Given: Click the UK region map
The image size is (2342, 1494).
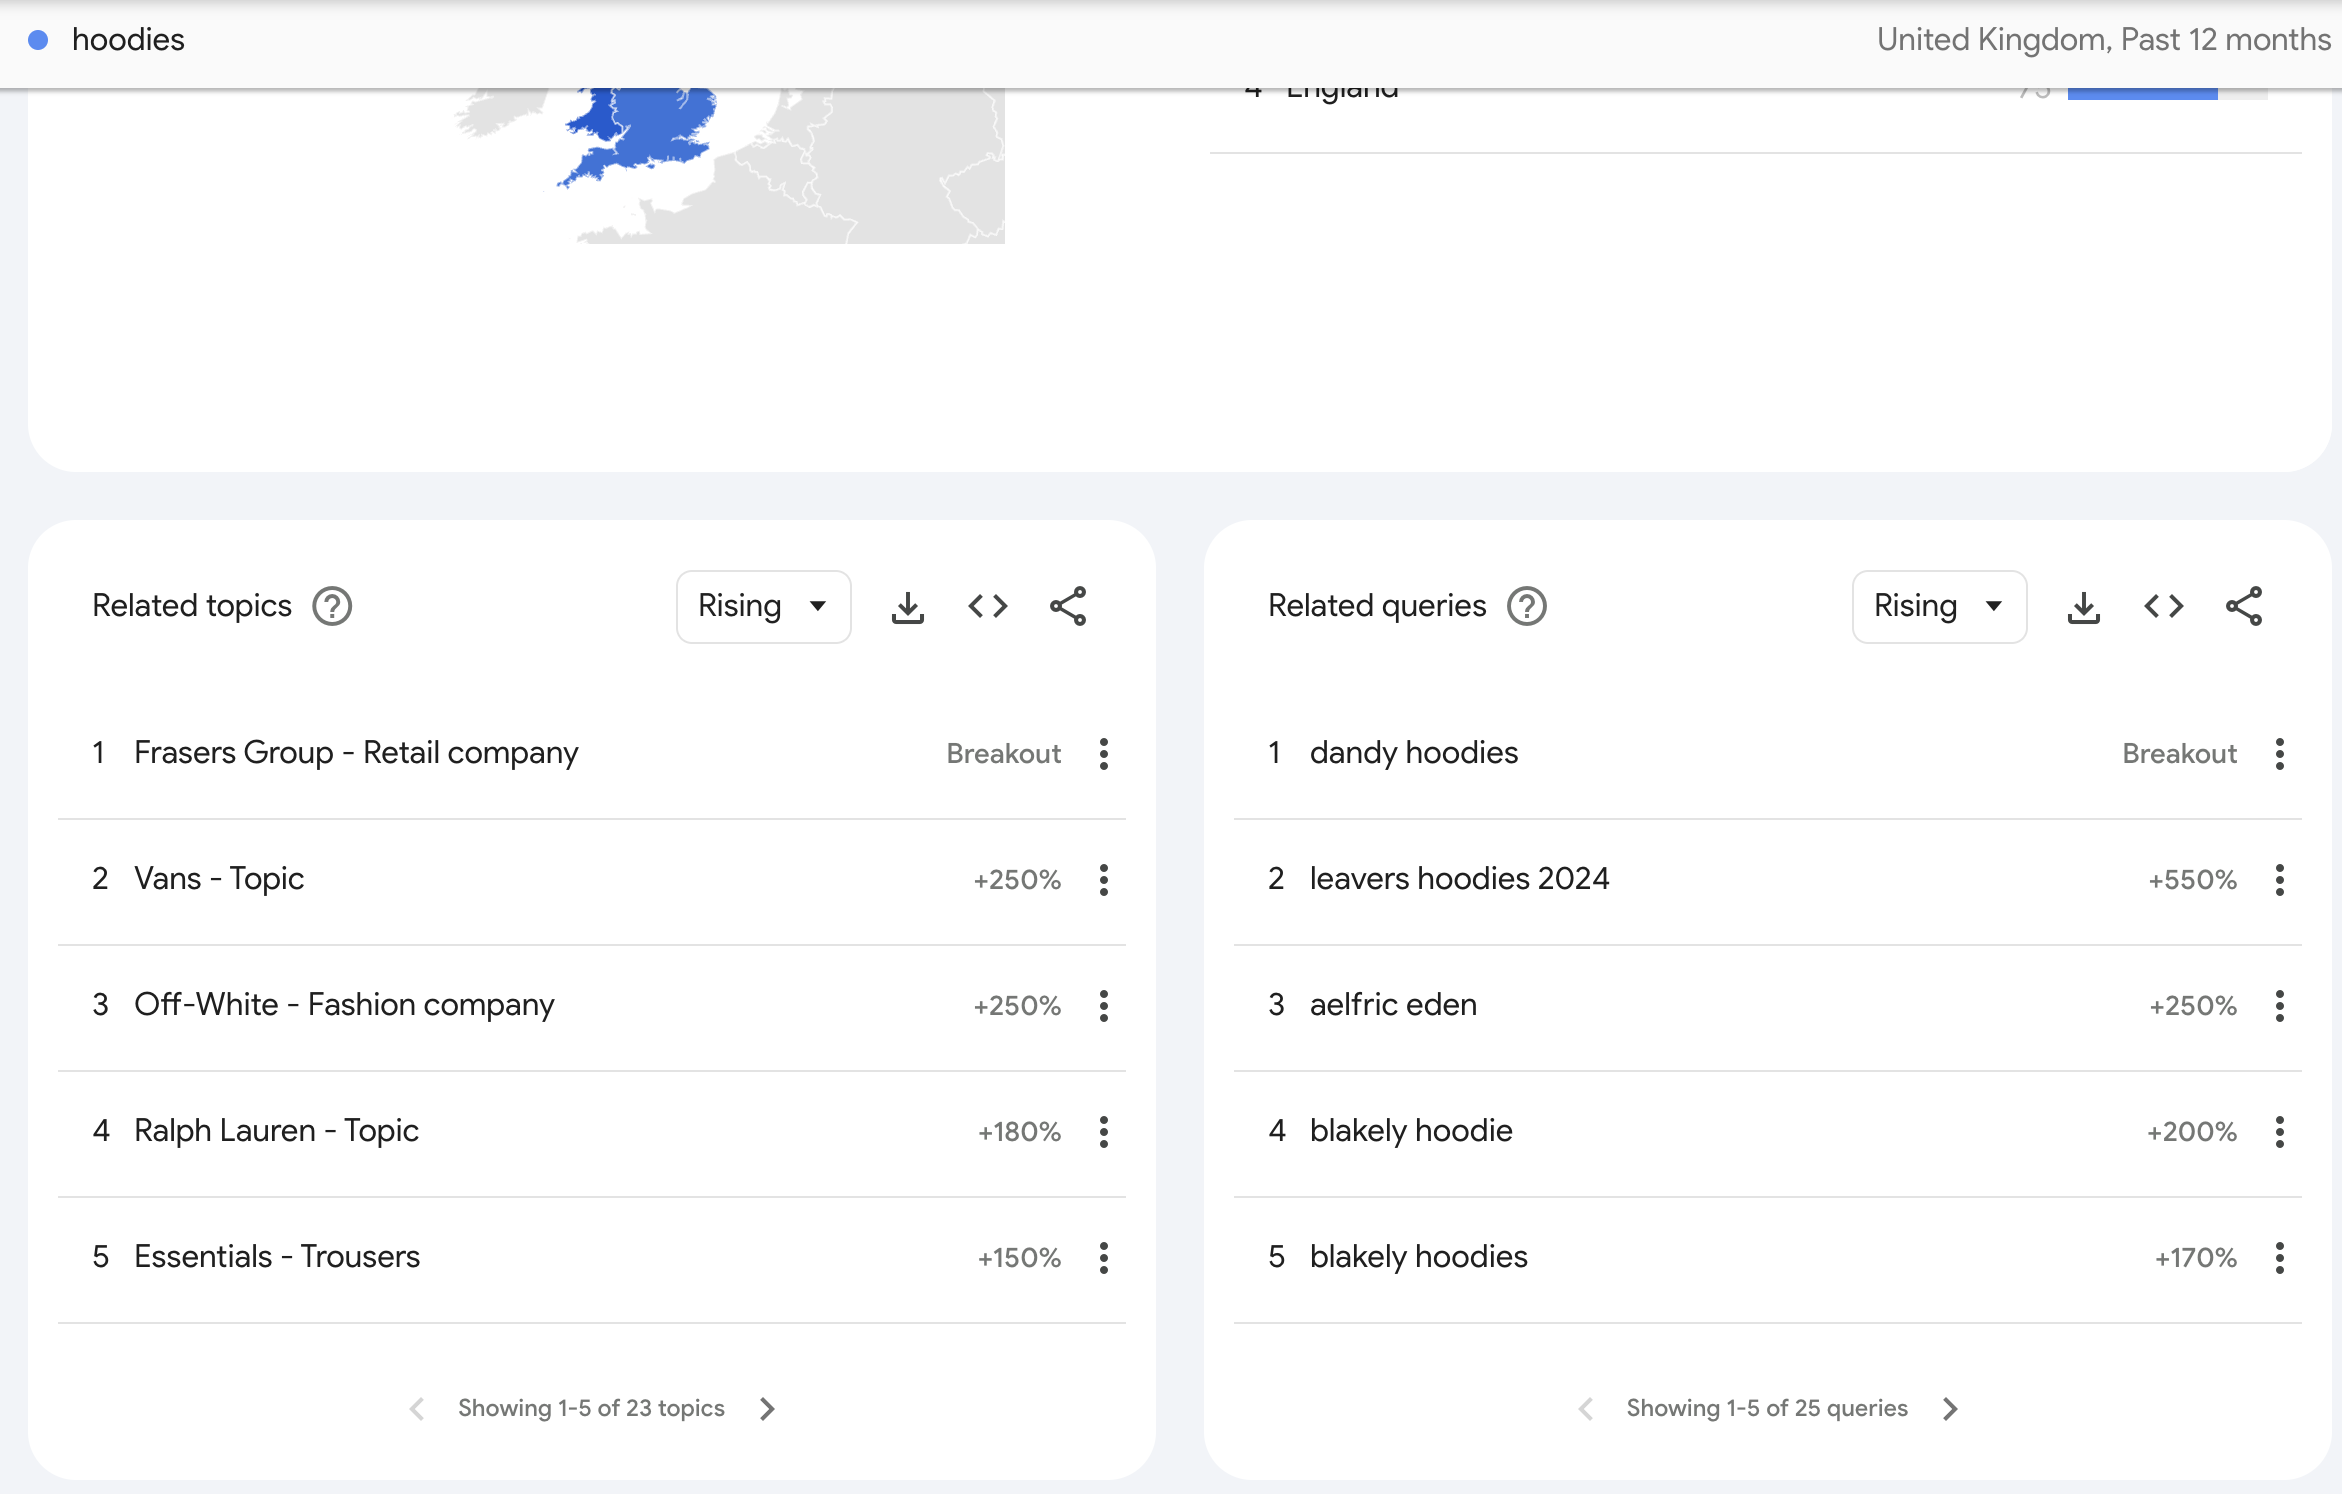Looking at the screenshot, I should 730,165.
